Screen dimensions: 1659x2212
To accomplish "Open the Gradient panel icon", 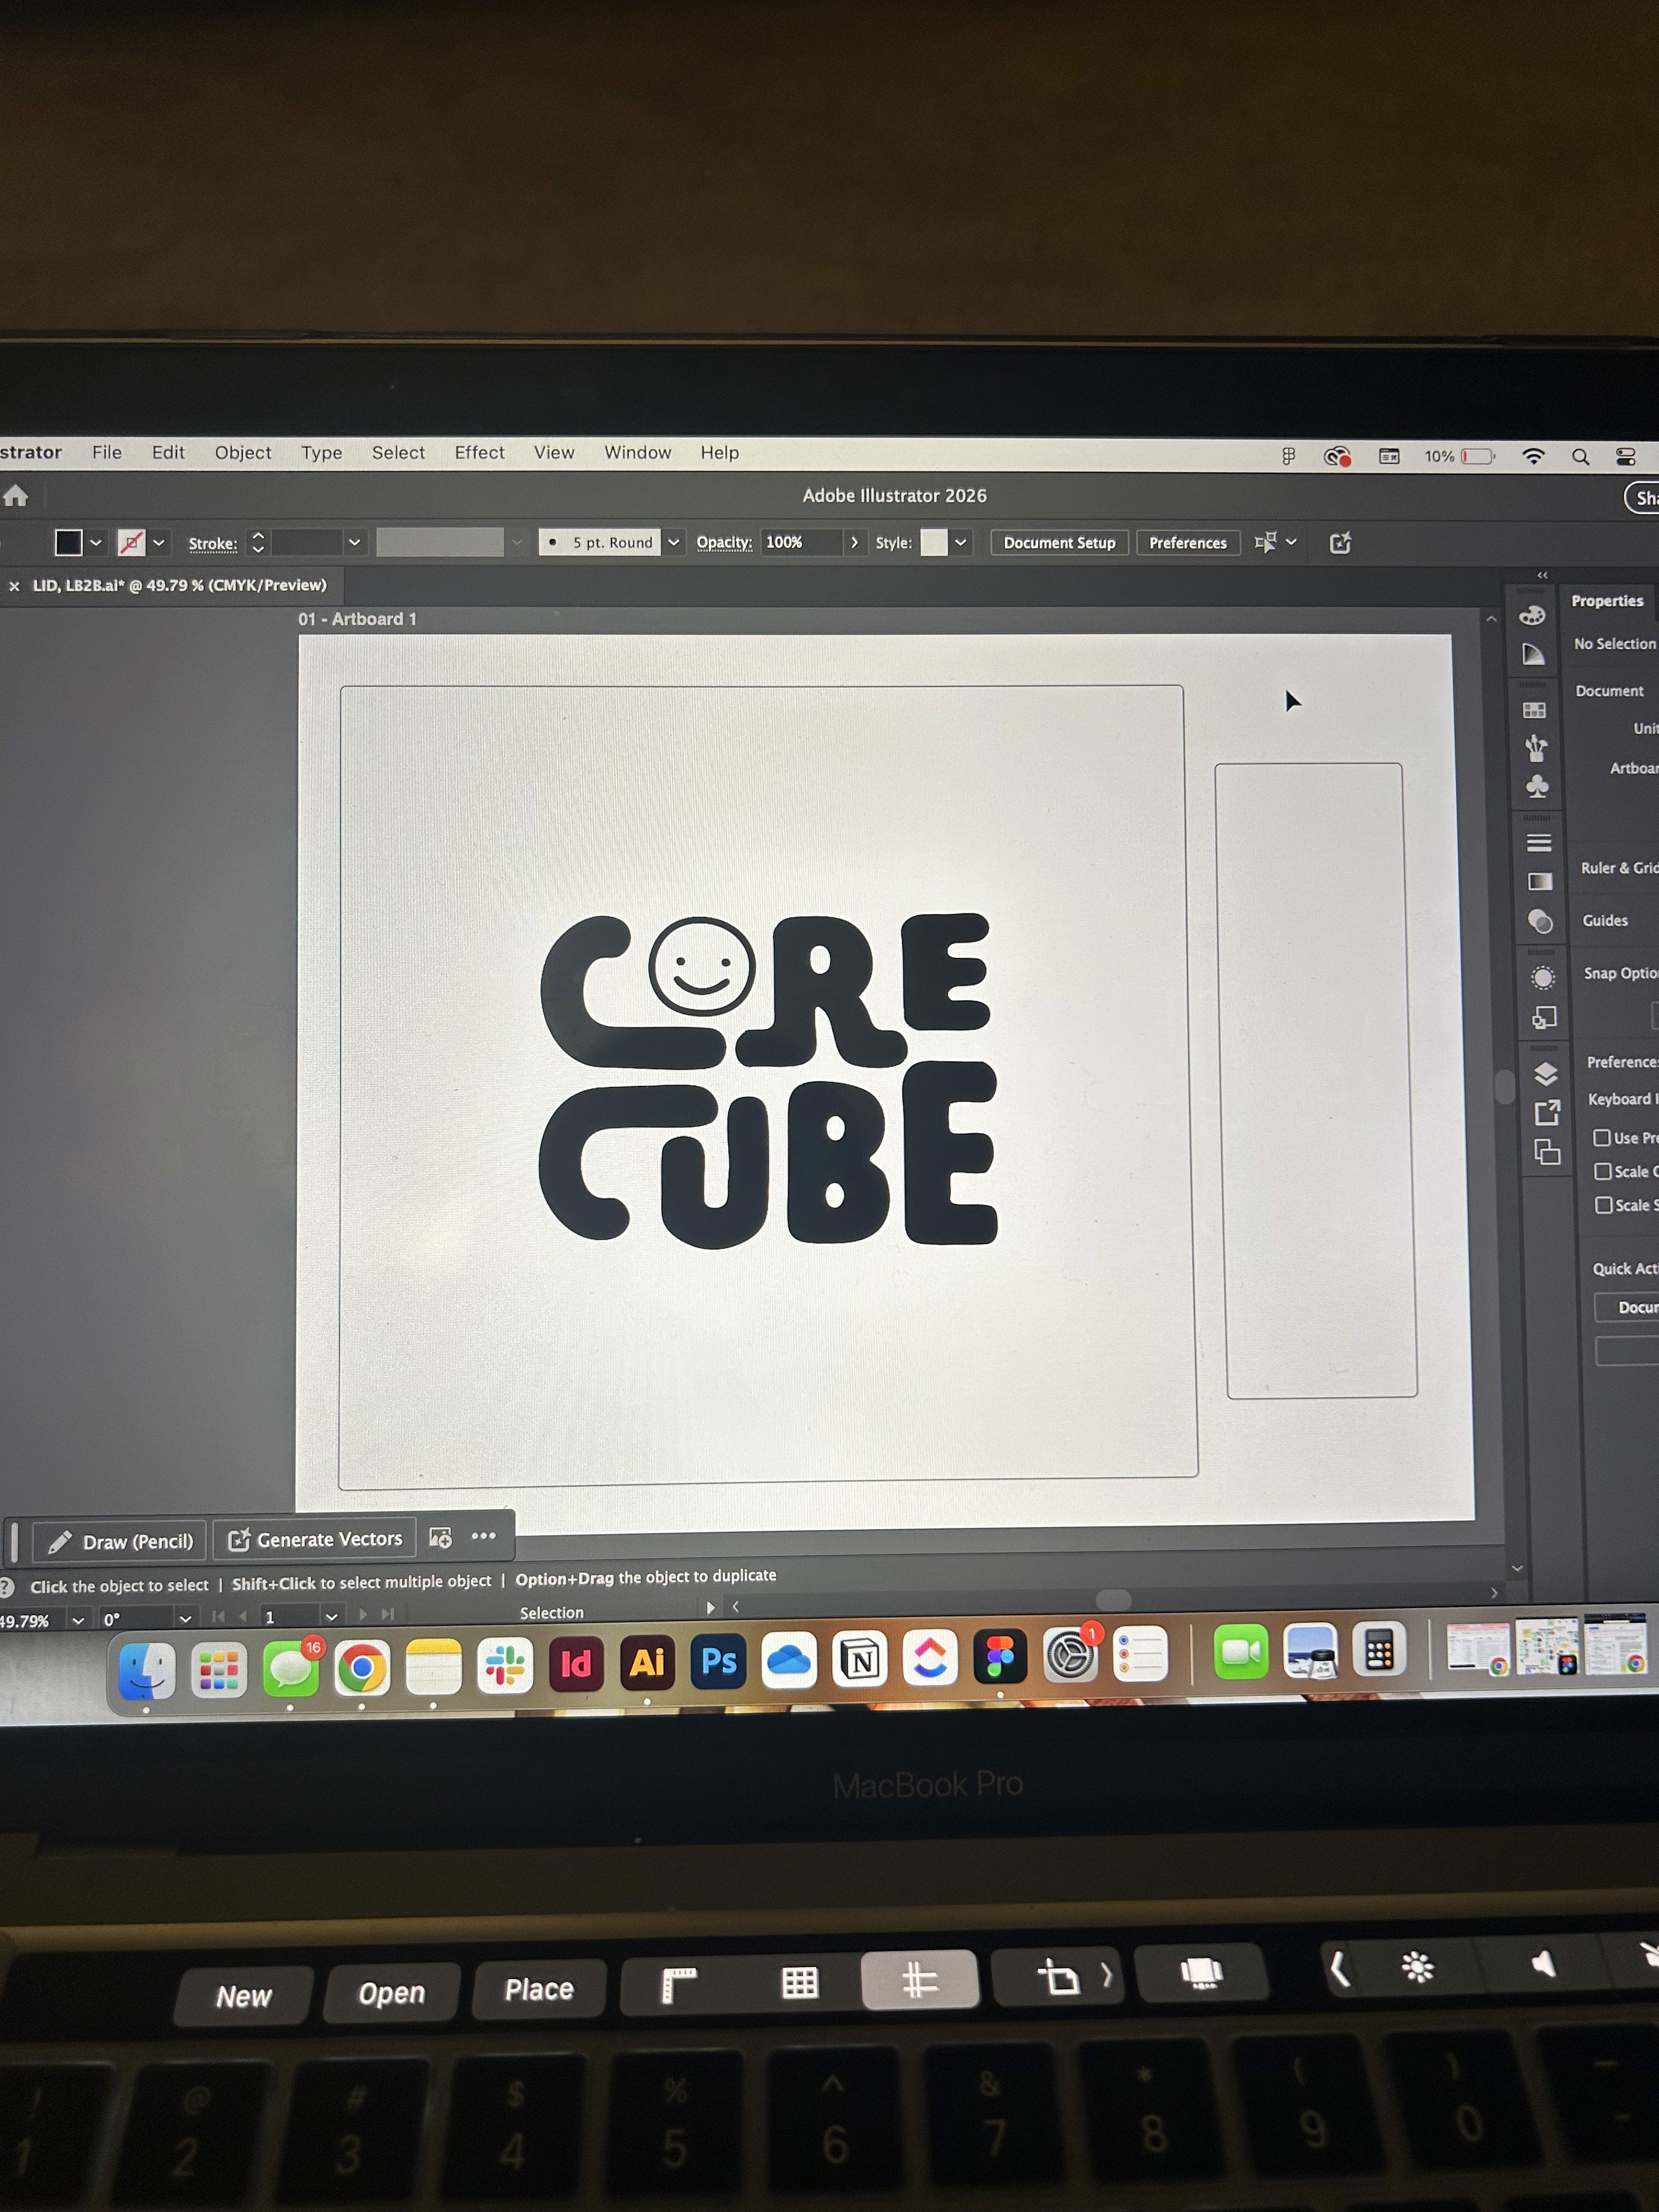I will coord(1540,881).
